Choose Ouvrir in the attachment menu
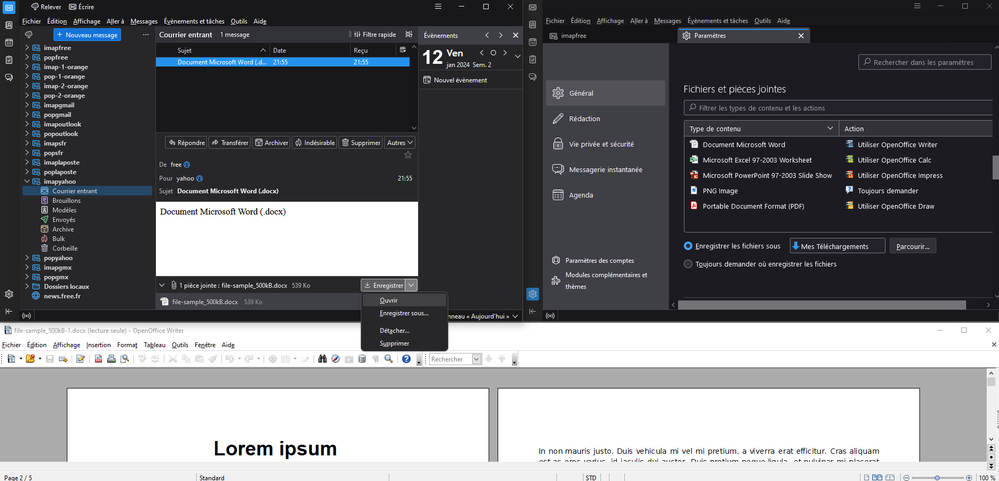 [x=389, y=300]
